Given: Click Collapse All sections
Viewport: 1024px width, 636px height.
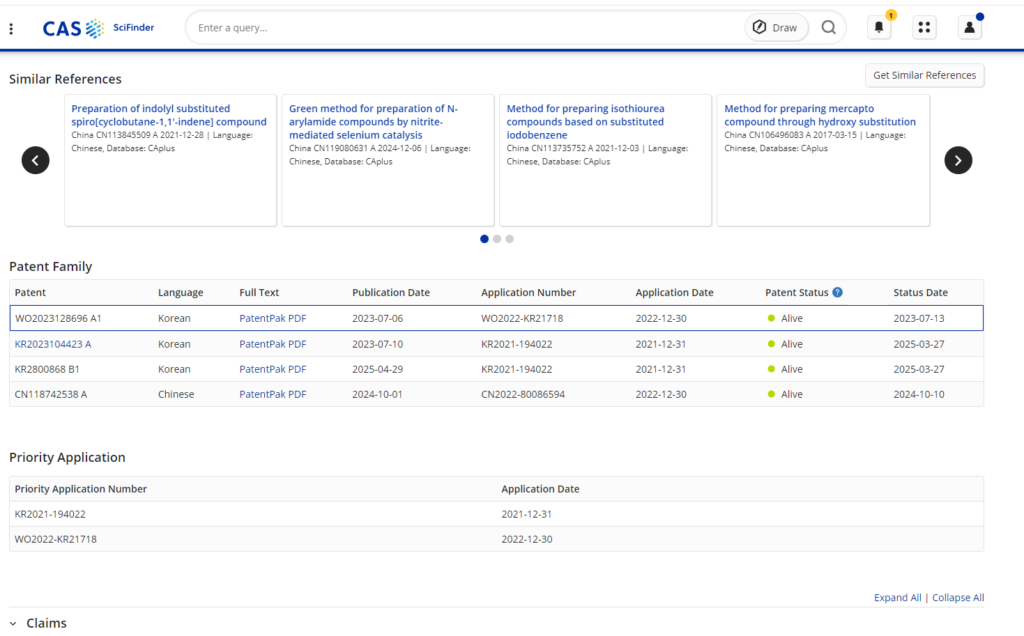Looking at the screenshot, I should click(x=958, y=598).
